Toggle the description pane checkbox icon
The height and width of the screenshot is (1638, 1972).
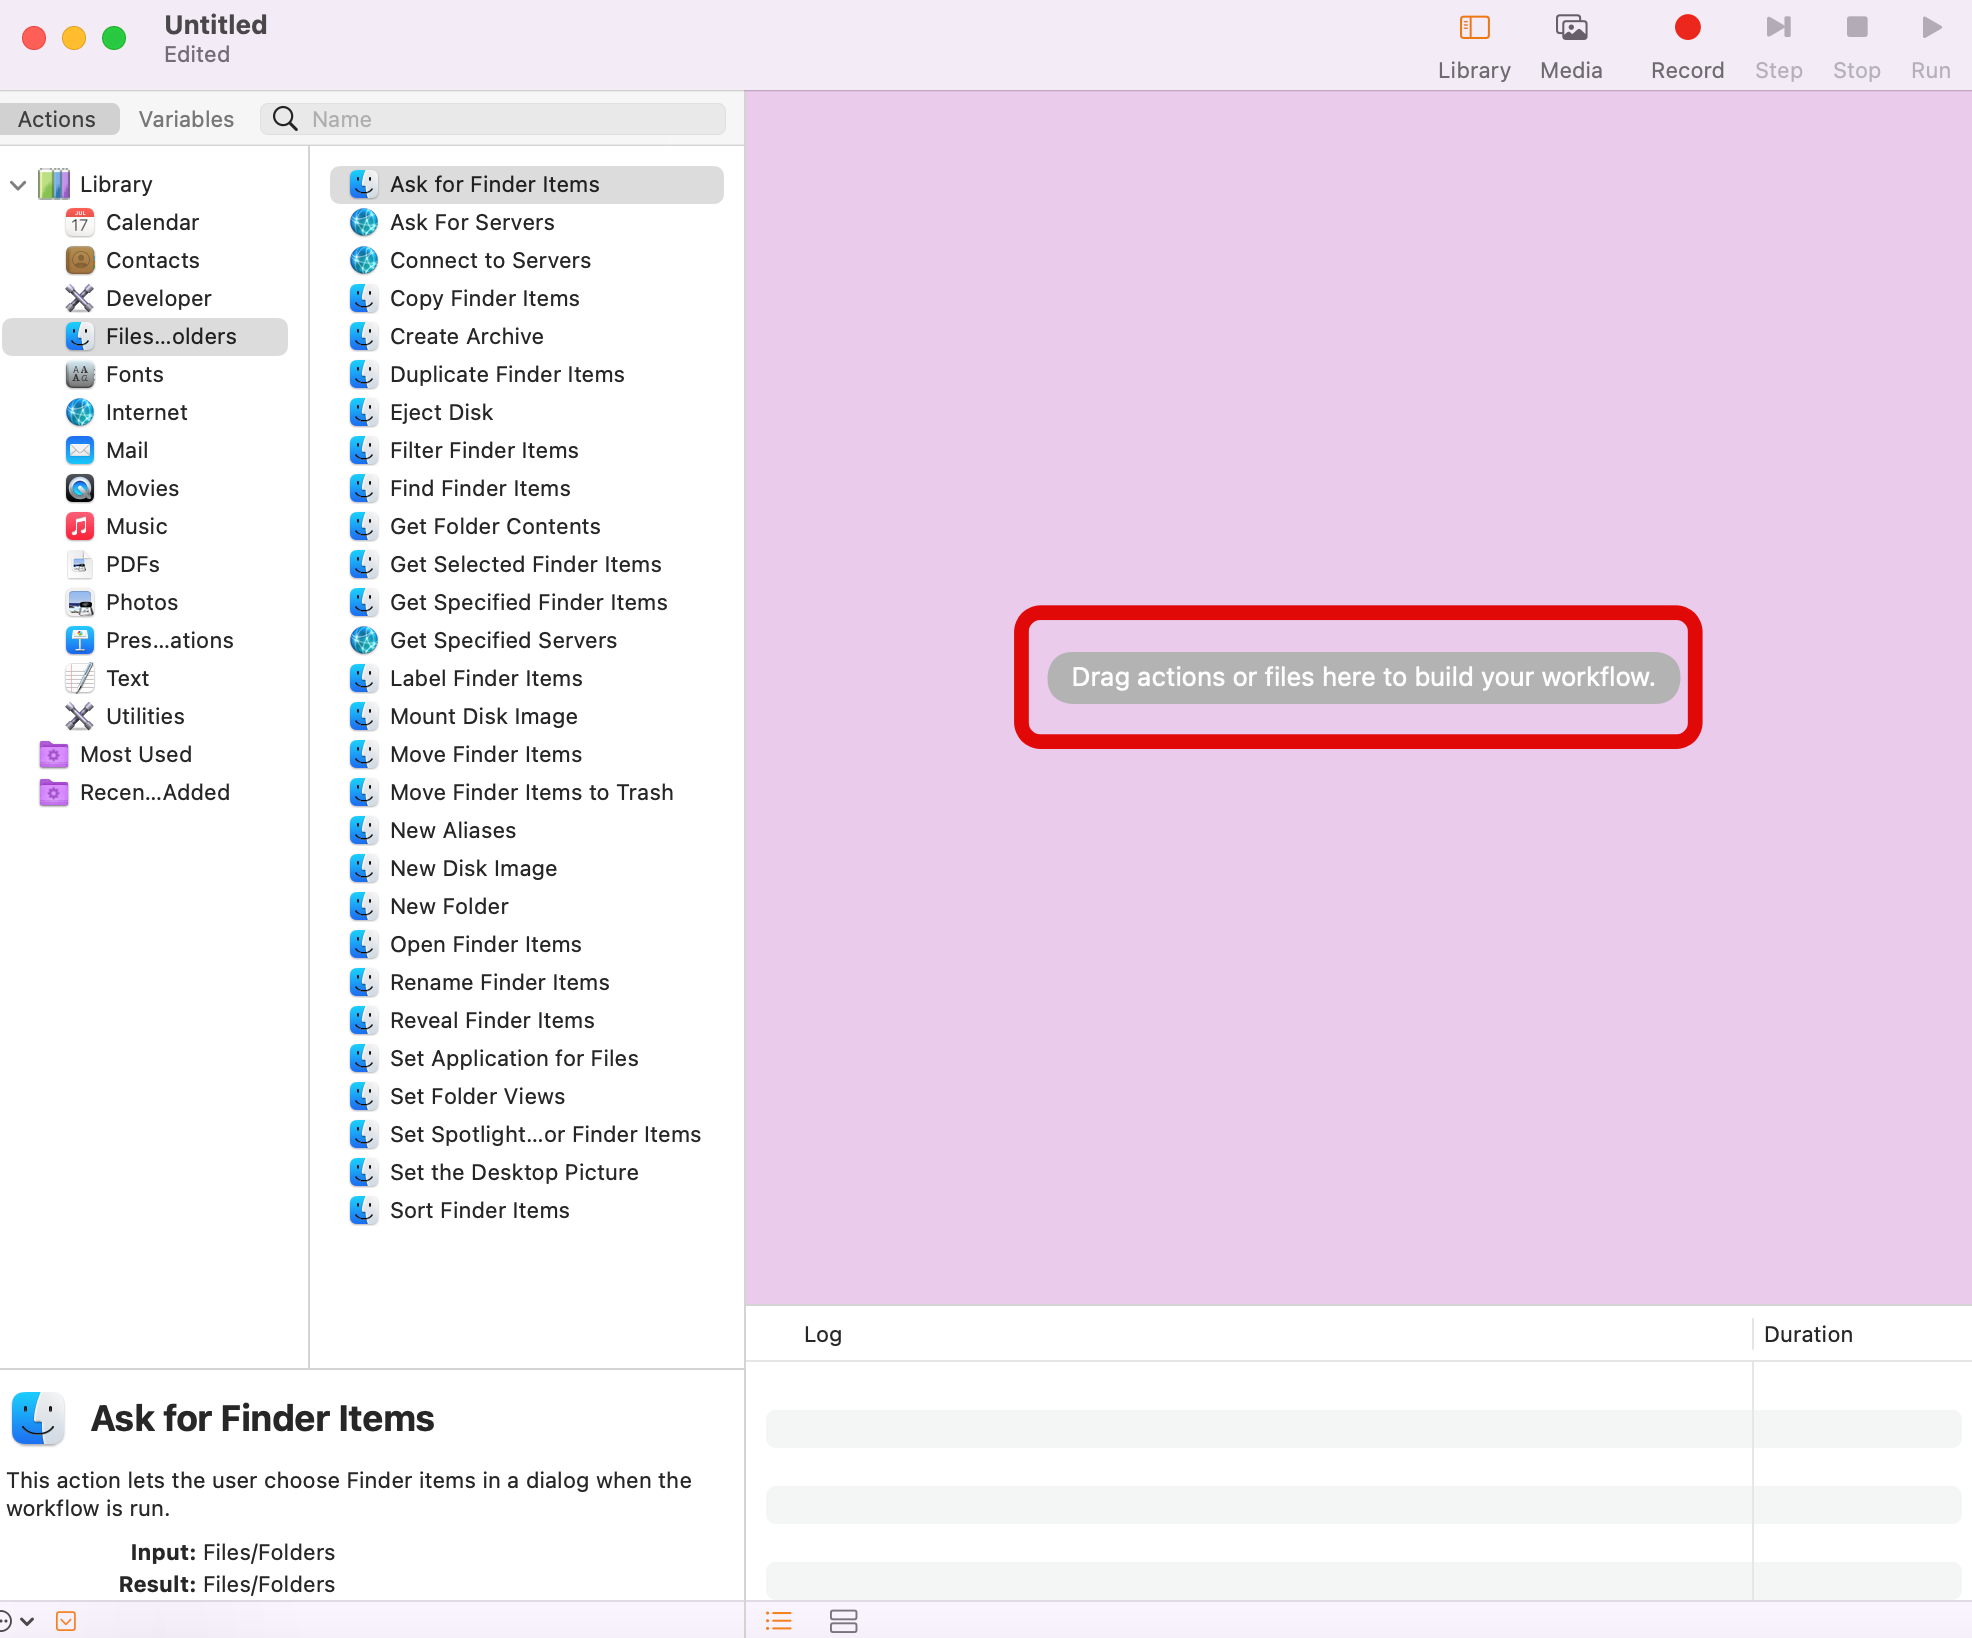[x=66, y=1621]
